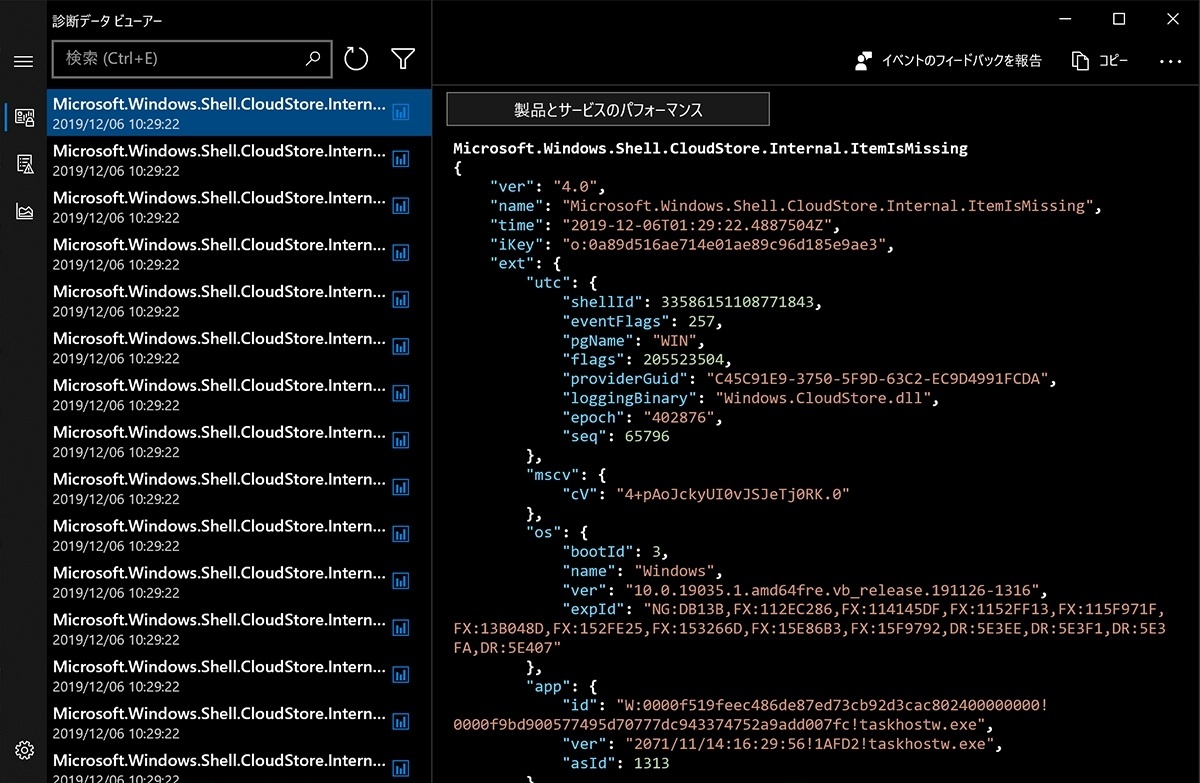Open the problem reports sidebar icon
1200x783 pixels.
(x=25, y=164)
